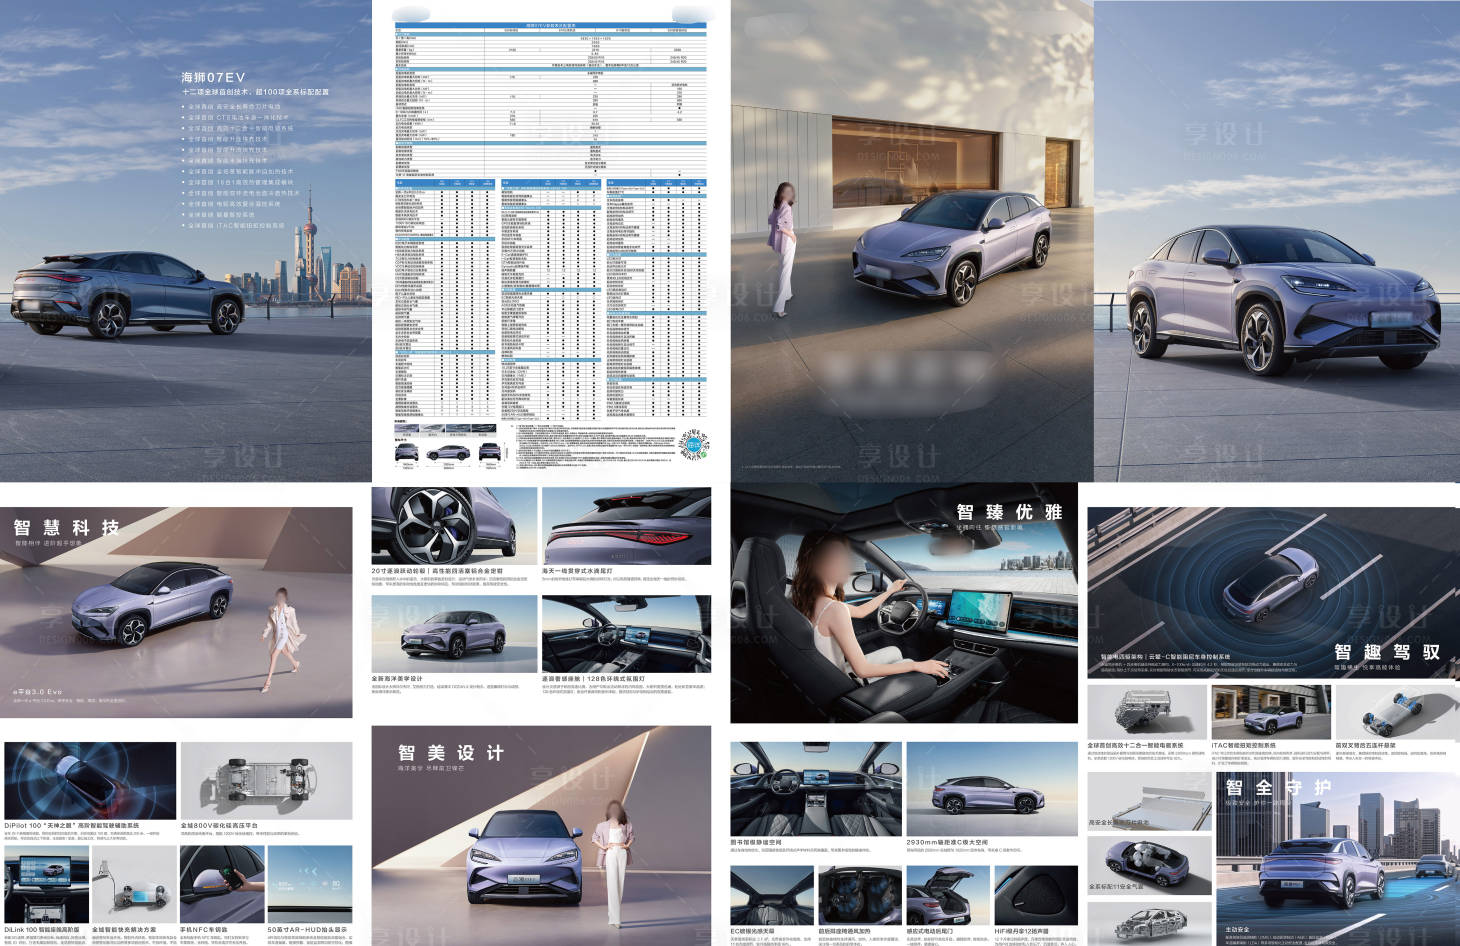Click the QR code on the spec sheet
This screenshot has height=946, width=1460.
pos(695,445)
